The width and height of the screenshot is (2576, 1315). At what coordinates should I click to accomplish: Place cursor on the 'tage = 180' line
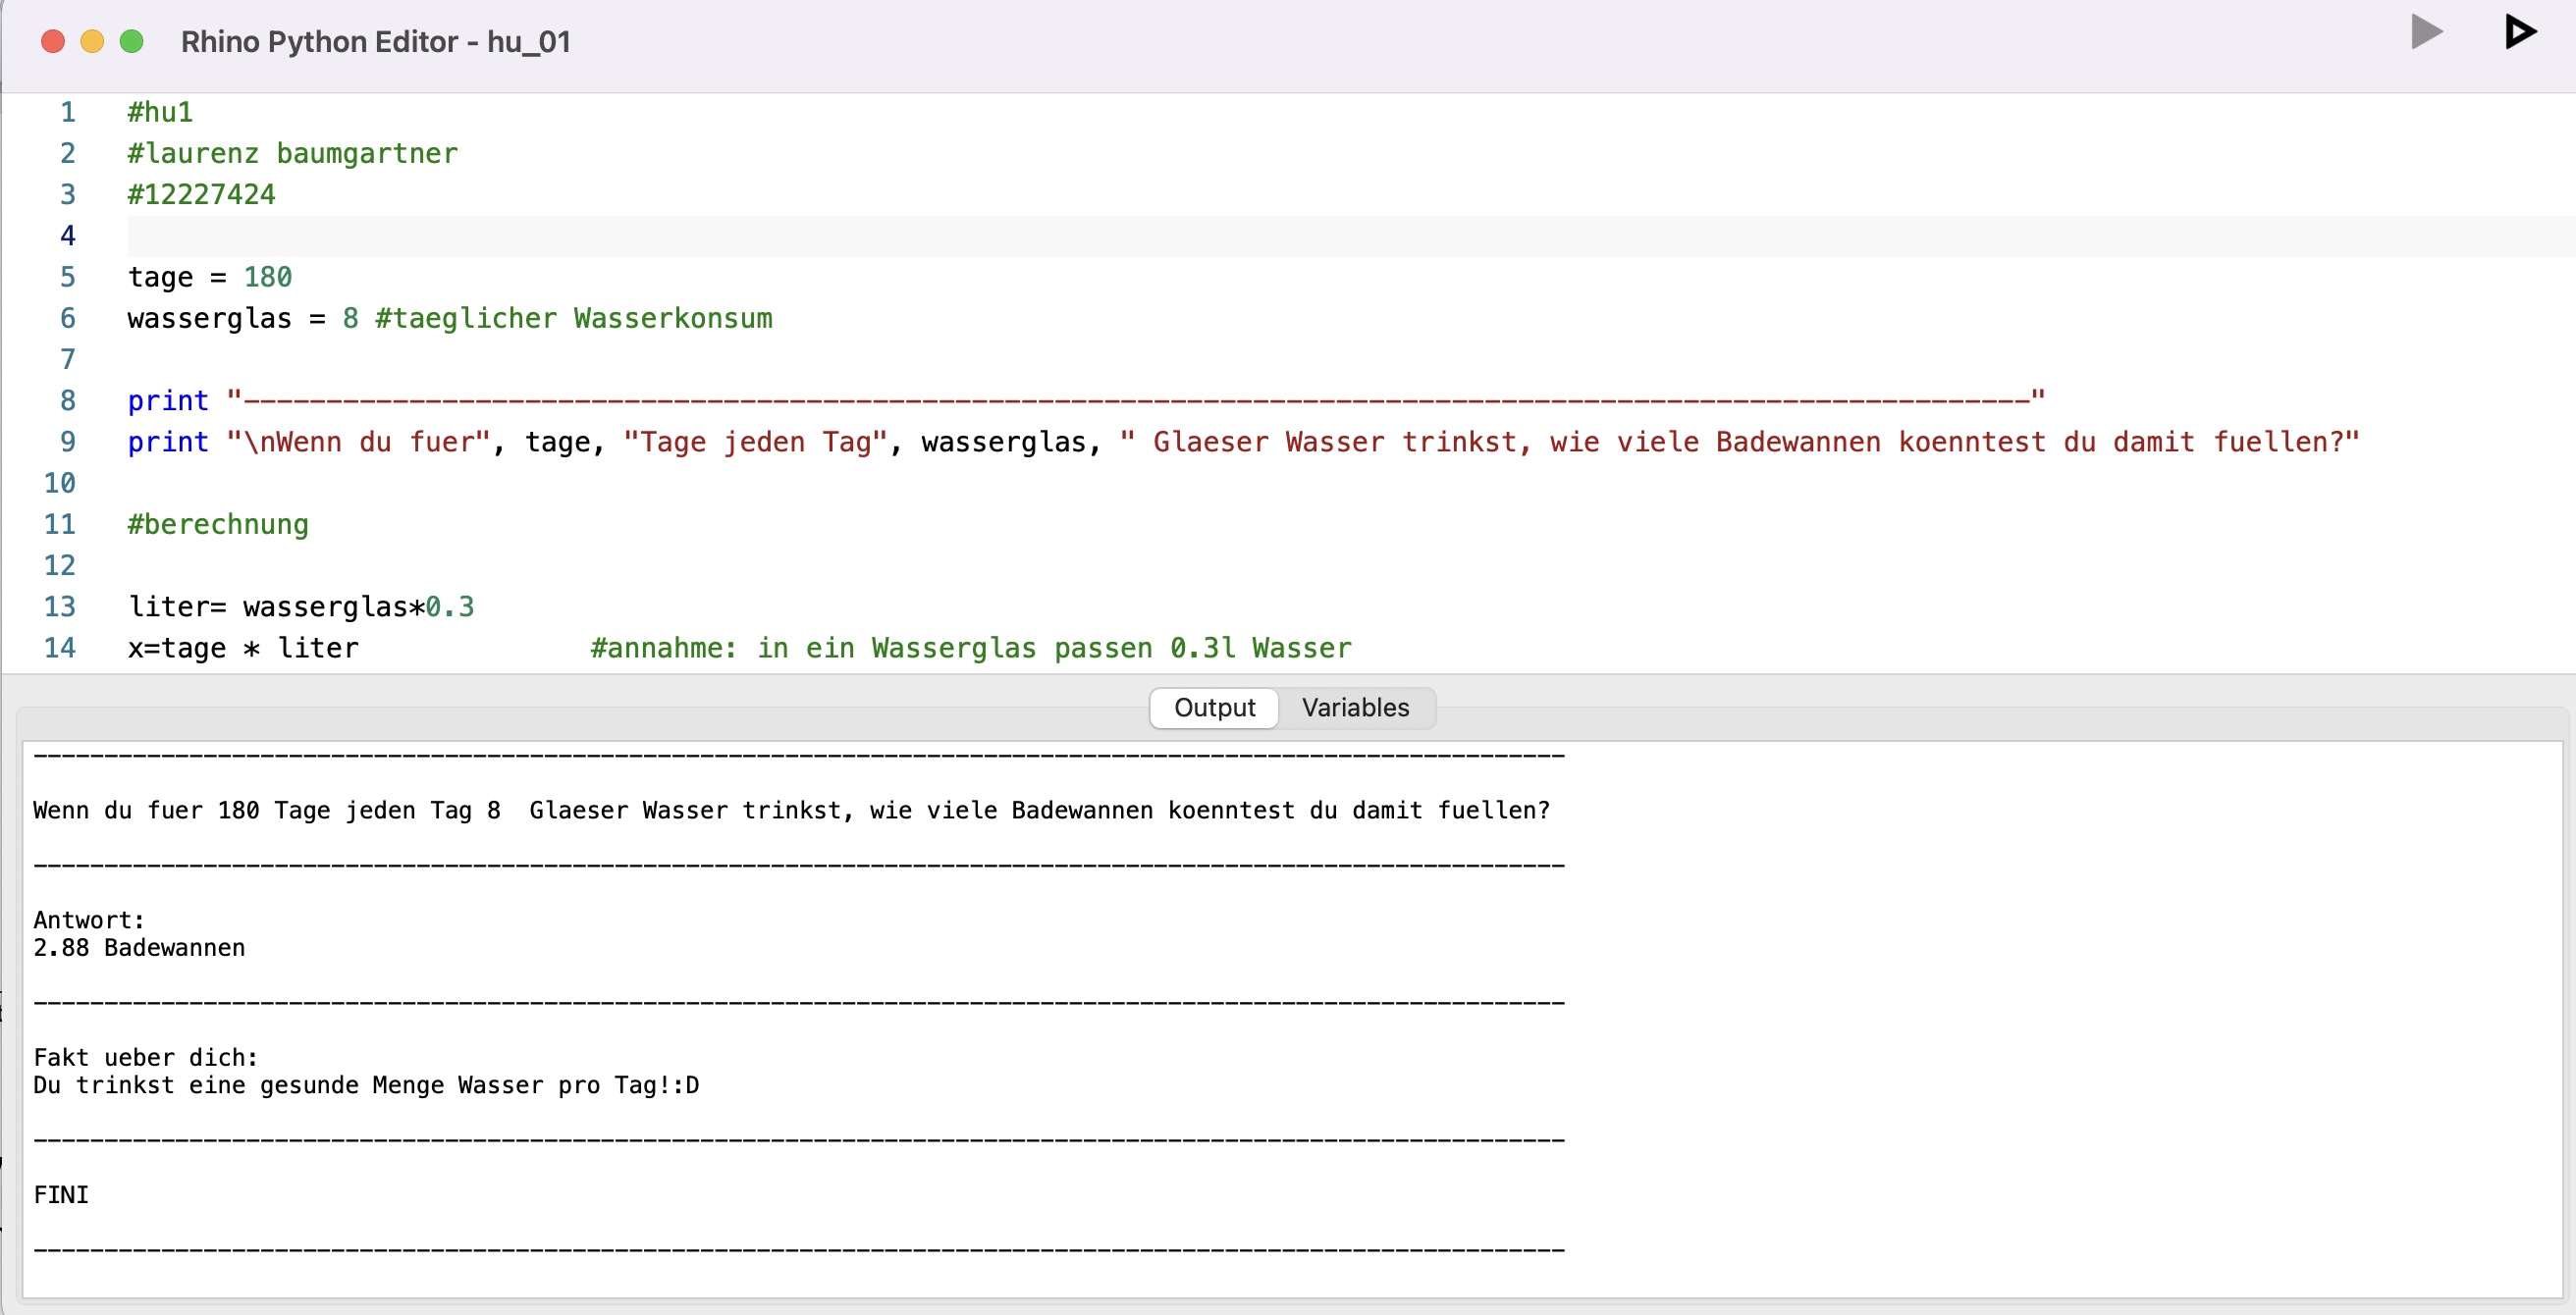[210, 277]
